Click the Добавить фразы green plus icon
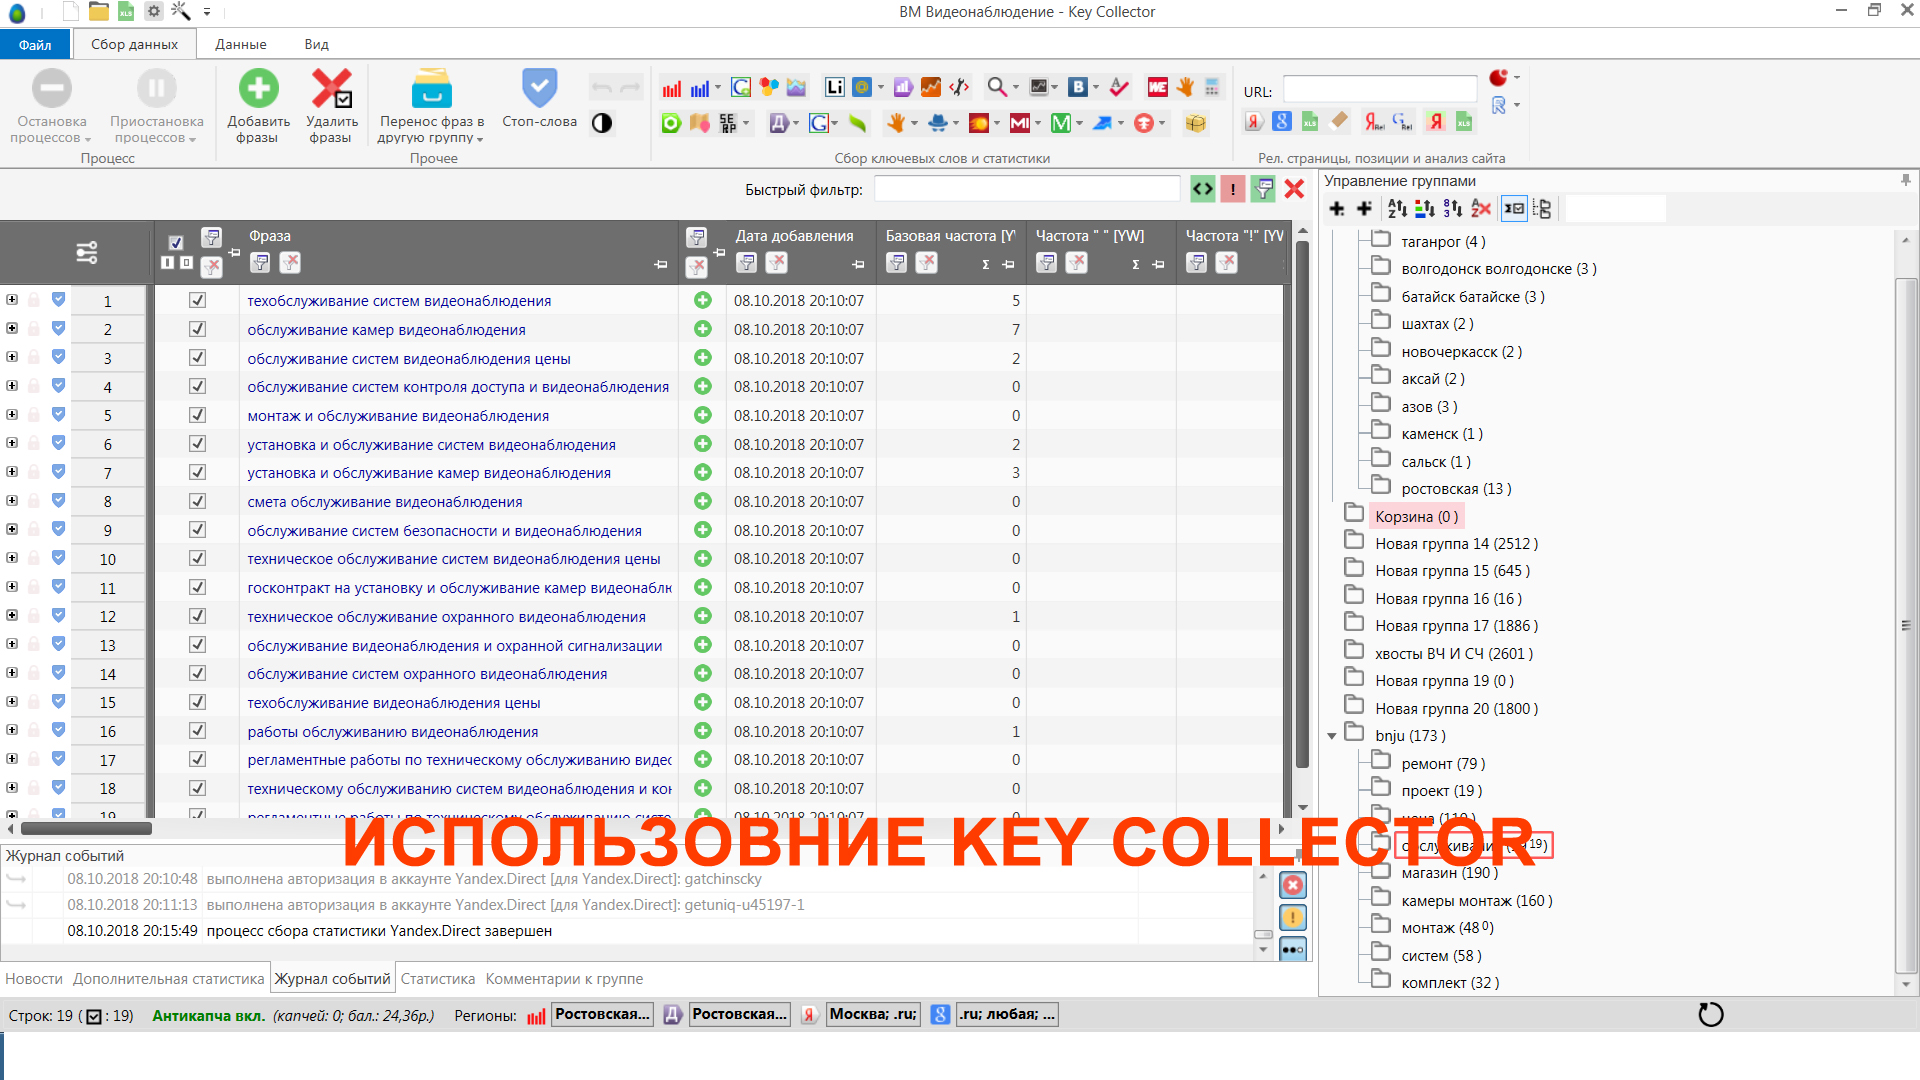This screenshot has width=1920, height=1080. tap(258, 88)
